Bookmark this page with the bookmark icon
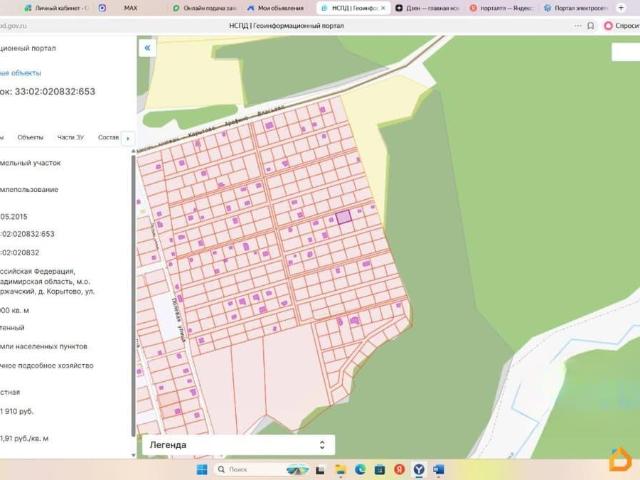The image size is (640, 480). (x=590, y=26)
